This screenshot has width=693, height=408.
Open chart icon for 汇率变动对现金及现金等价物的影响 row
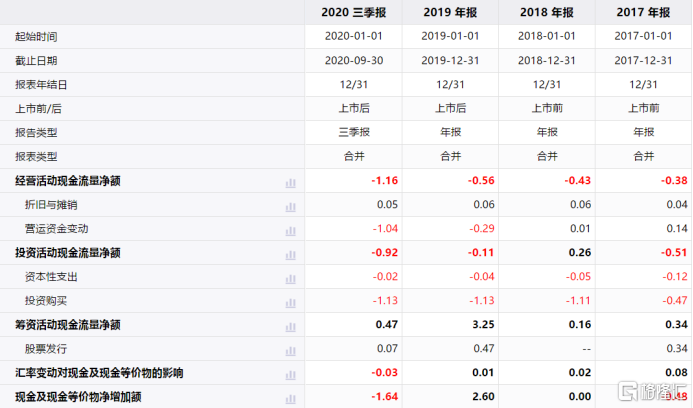coord(290,375)
